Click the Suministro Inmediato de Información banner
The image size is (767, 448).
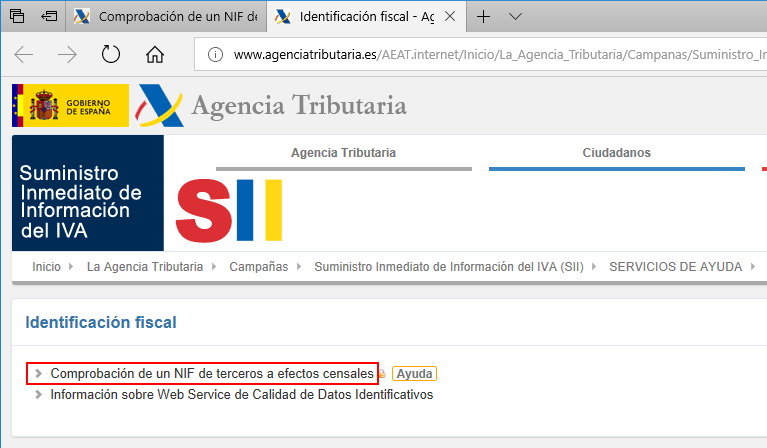88,193
